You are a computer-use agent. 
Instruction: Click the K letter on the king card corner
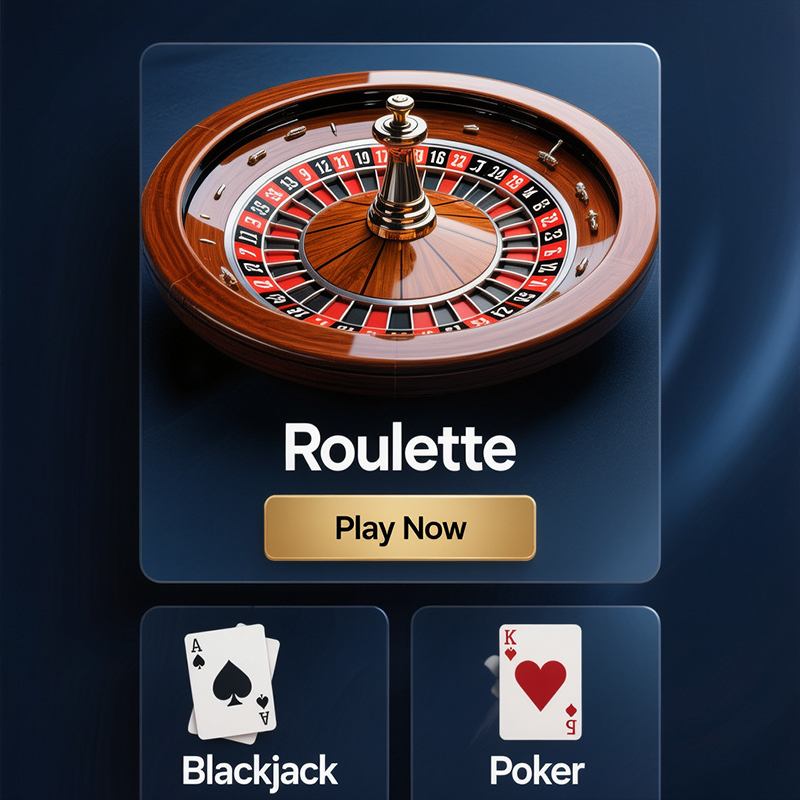coord(510,638)
